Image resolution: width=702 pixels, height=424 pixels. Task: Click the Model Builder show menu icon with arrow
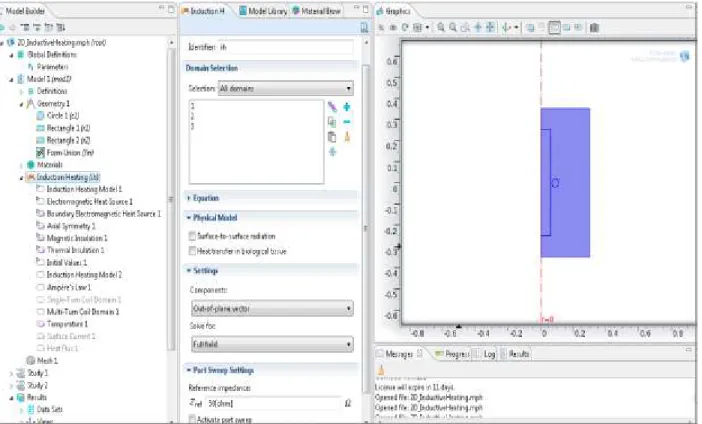pos(60,27)
